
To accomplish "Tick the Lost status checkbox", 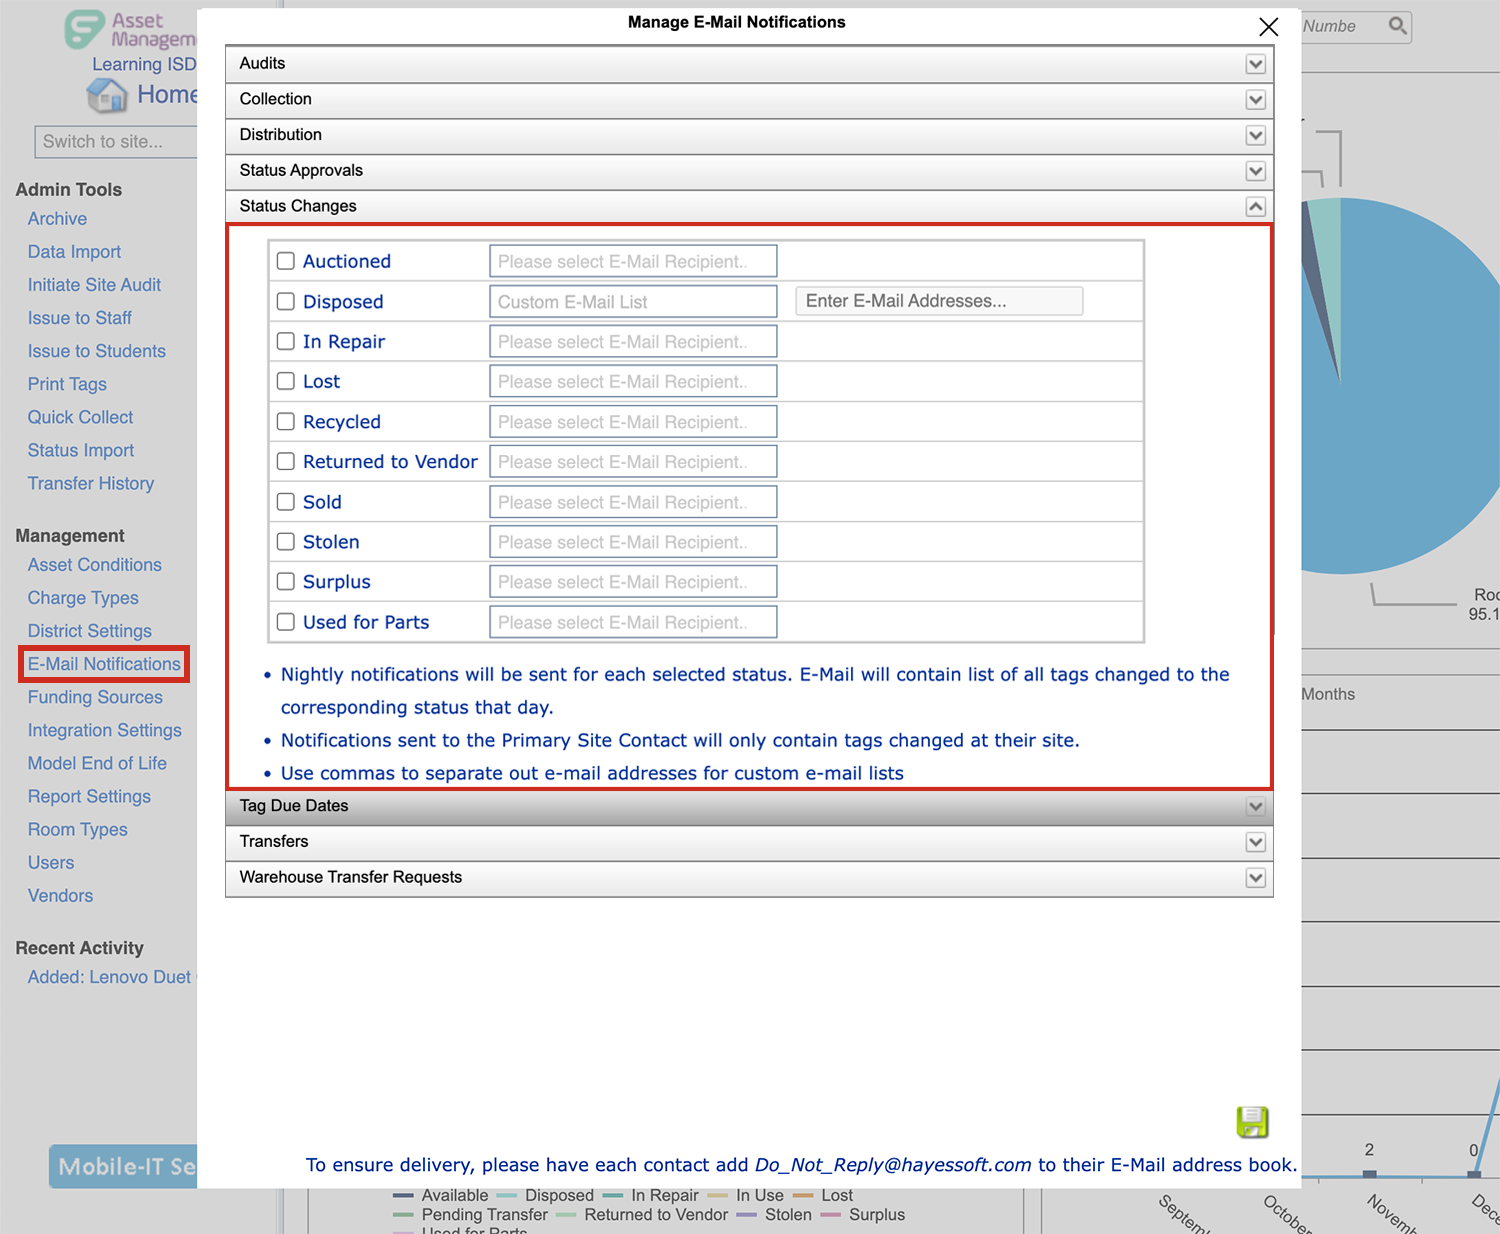I will (286, 381).
